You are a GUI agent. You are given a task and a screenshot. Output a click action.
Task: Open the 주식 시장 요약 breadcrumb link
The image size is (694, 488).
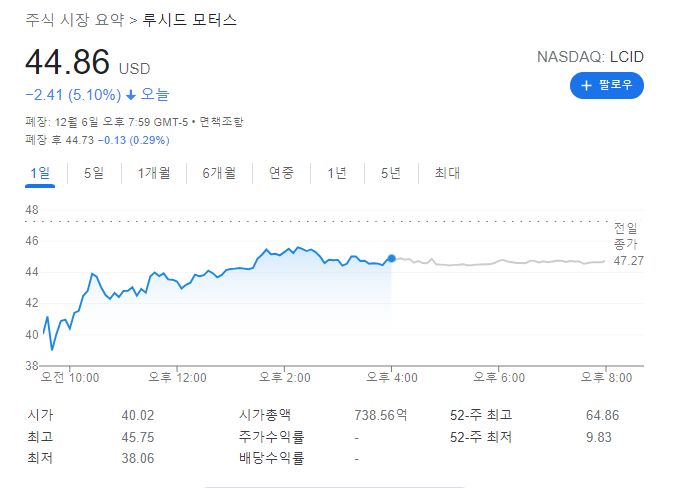[75, 20]
